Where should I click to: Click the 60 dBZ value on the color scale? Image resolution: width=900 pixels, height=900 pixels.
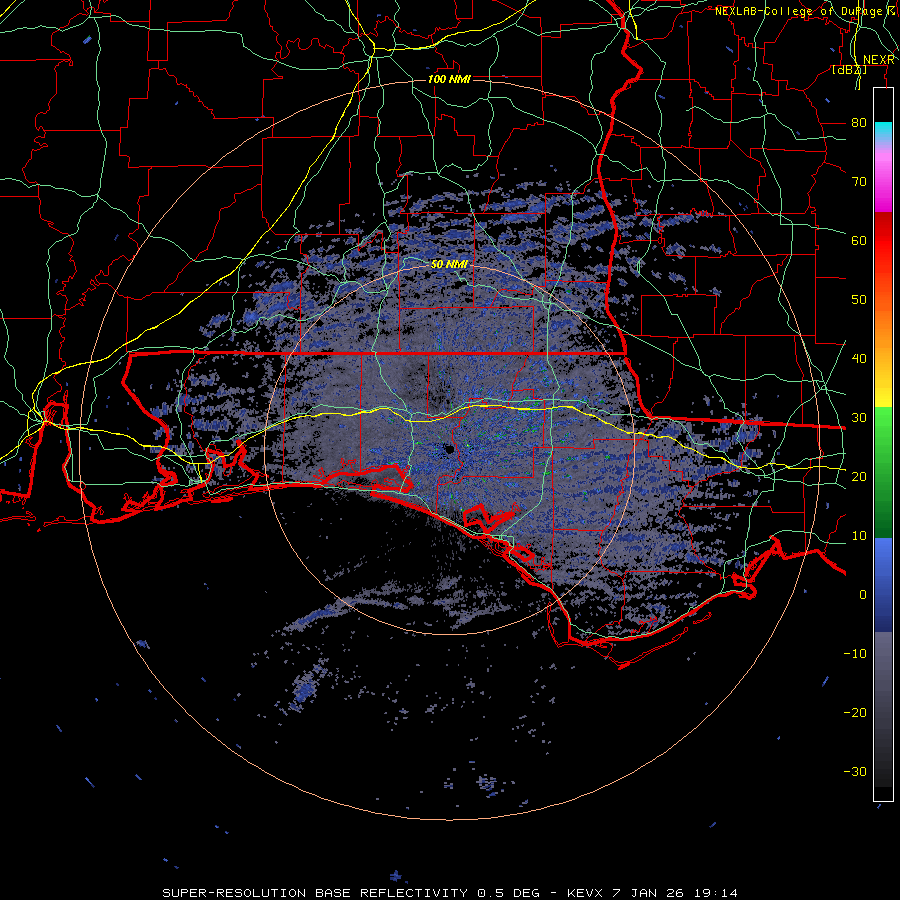coord(859,240)
